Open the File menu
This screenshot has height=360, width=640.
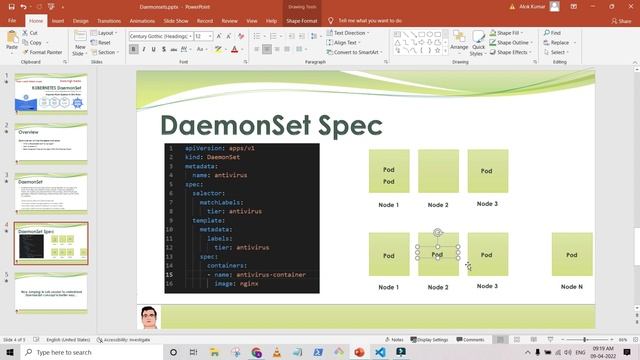point(12,20)
